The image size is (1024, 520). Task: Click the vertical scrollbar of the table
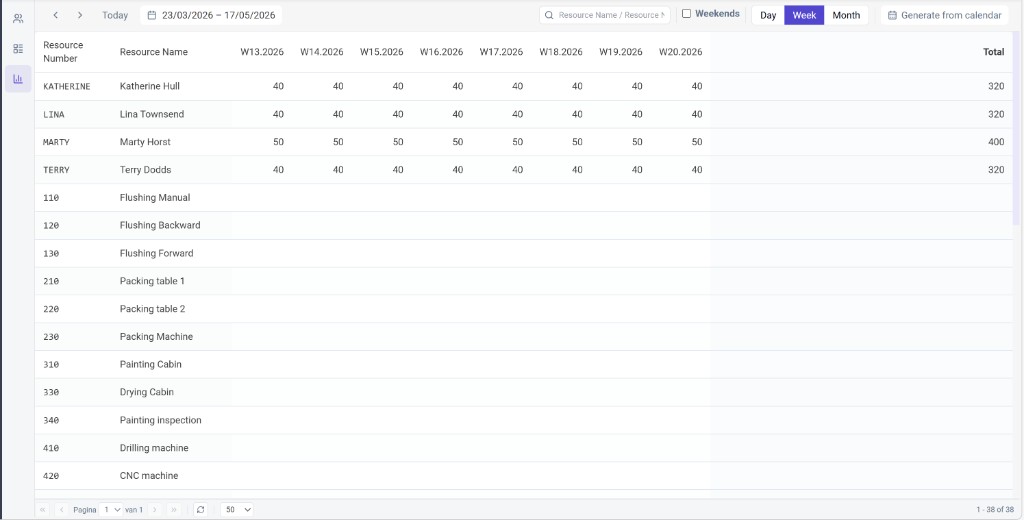click(x=1016, y=130)
